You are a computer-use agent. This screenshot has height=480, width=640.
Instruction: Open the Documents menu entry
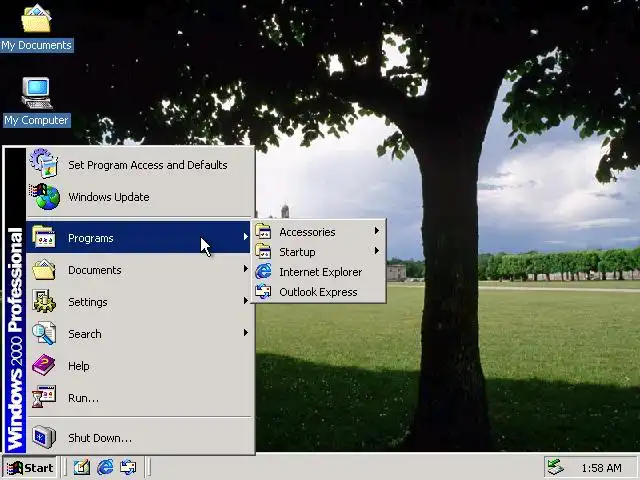pos(138,269)
